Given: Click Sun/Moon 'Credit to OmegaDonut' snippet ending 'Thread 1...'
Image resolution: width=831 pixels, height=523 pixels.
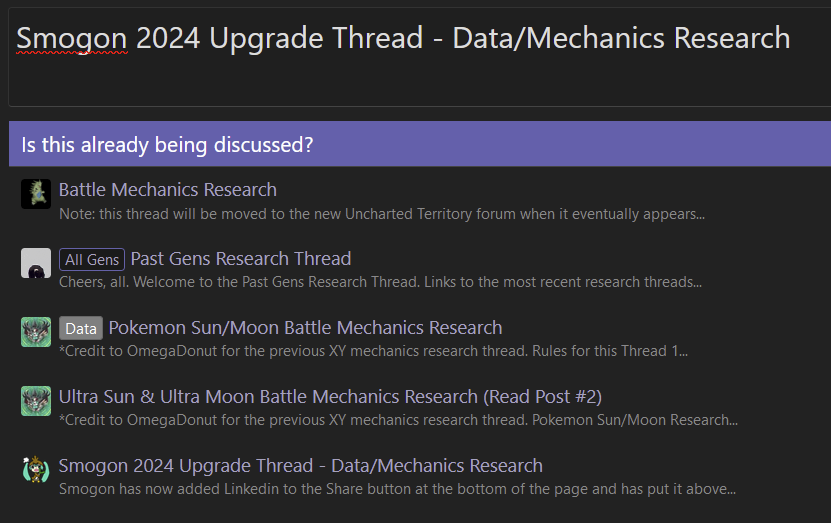Looking at the screenshot, I should point(373,351).
